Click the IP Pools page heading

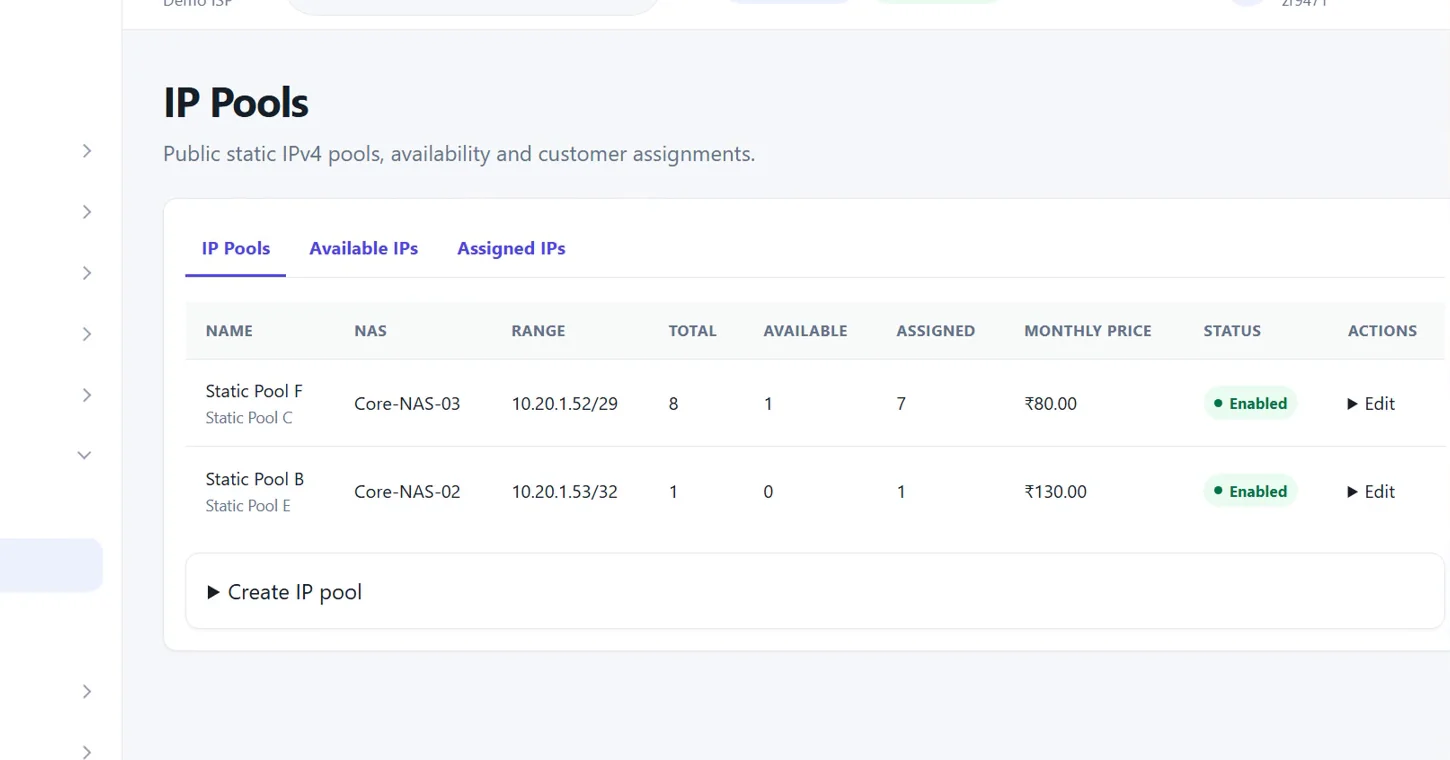coord(236,102)
